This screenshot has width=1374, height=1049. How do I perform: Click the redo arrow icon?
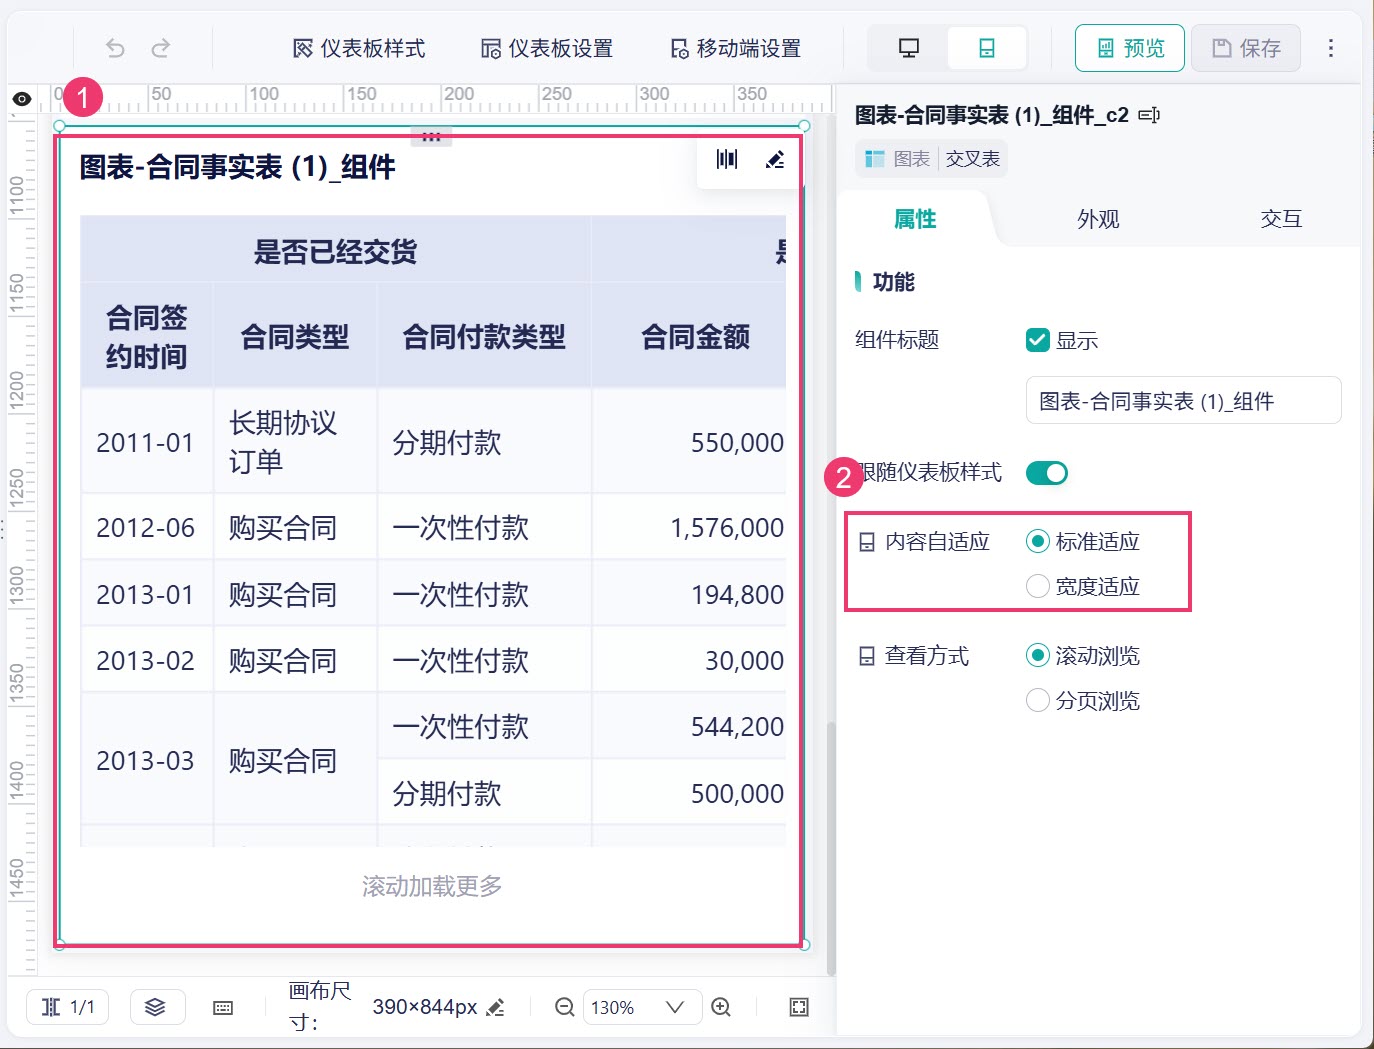coord(160,48)
